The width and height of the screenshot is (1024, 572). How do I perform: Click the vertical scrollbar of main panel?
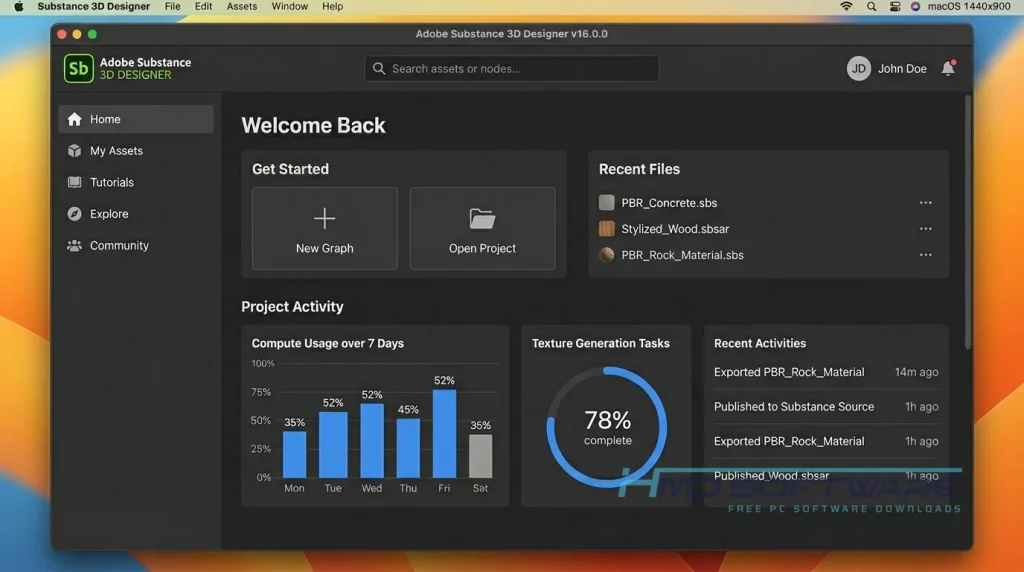tap(968, 222)
